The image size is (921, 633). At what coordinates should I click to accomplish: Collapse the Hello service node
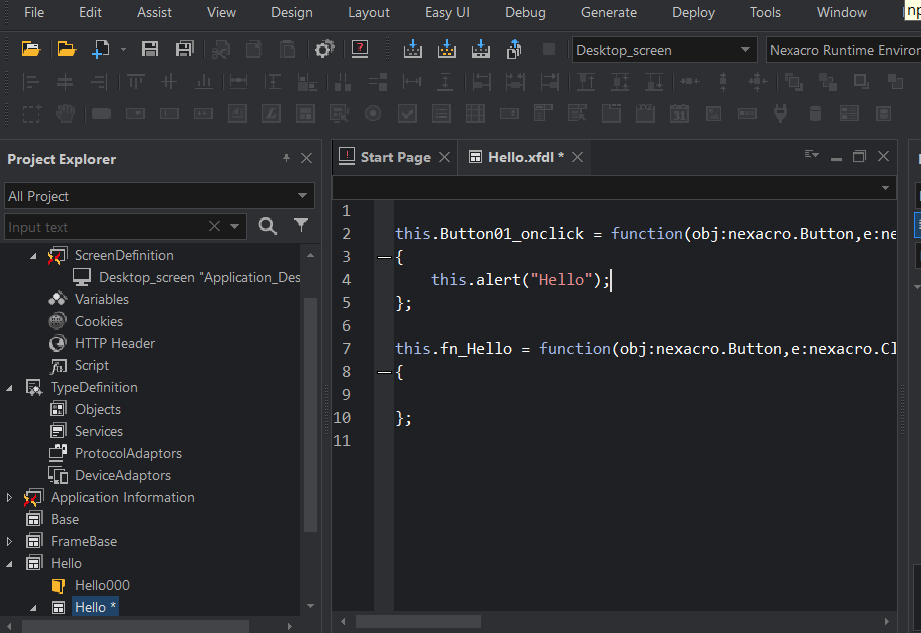(9, 564)
